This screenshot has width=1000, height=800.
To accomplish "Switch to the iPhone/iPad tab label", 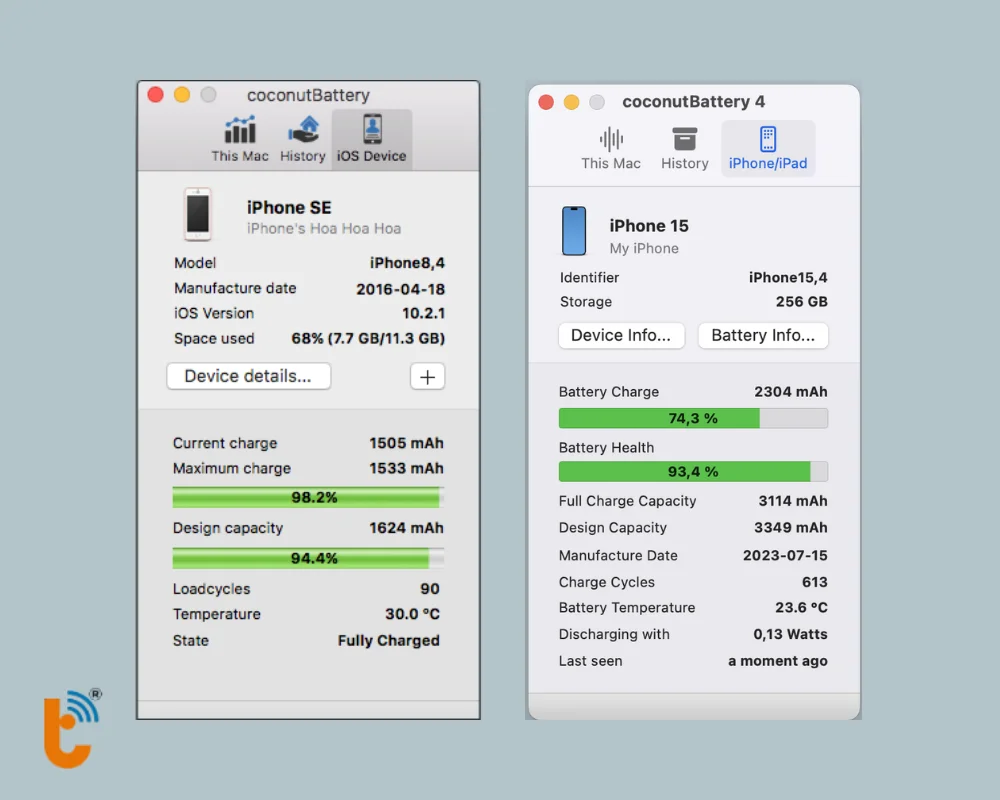I will (x=768, y=164).
